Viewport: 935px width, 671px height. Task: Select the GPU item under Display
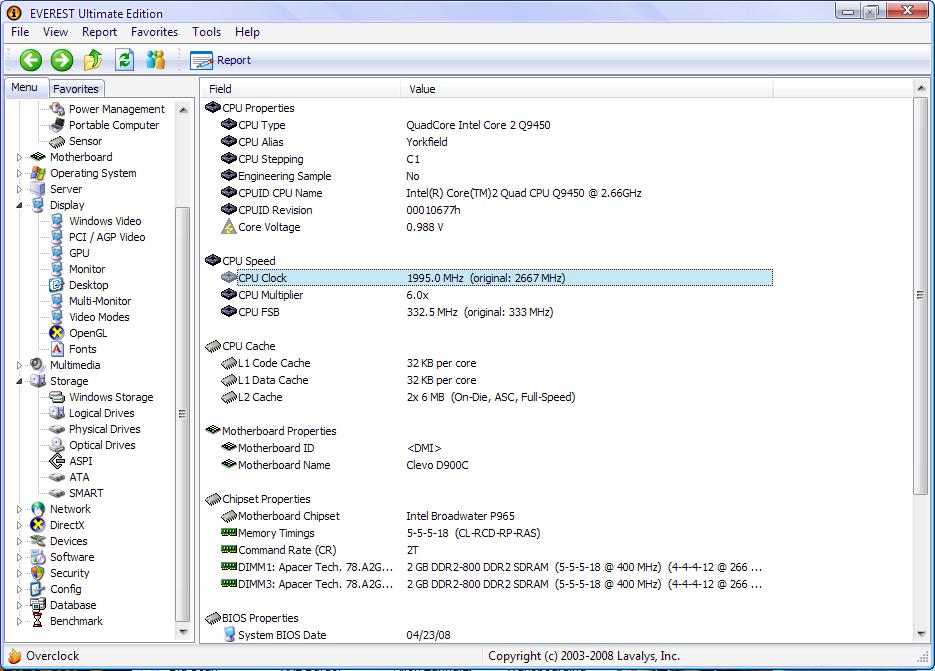78,253
